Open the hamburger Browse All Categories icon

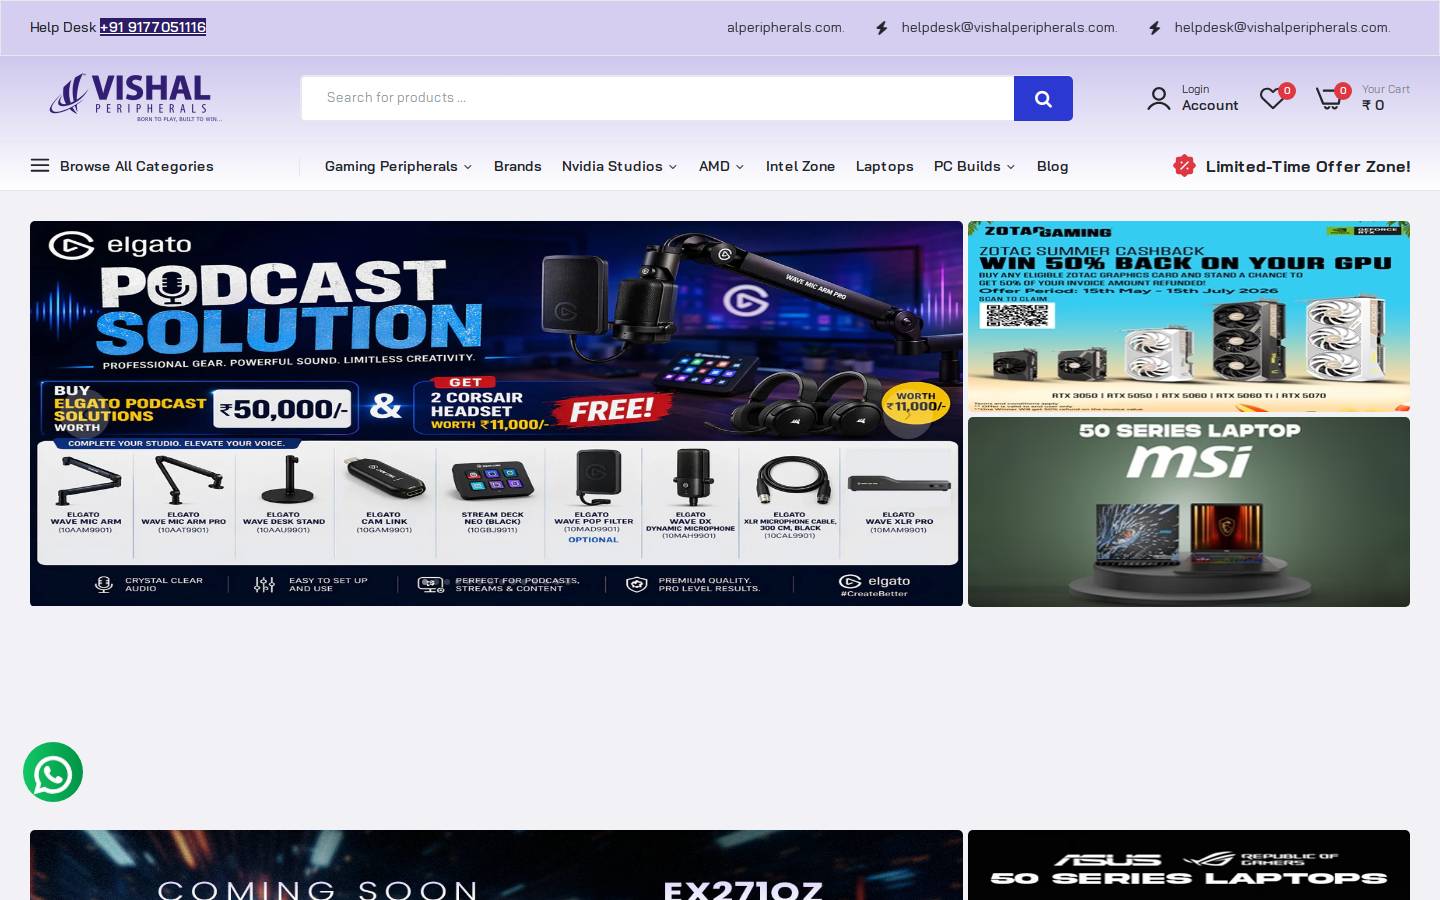[40, 166]
